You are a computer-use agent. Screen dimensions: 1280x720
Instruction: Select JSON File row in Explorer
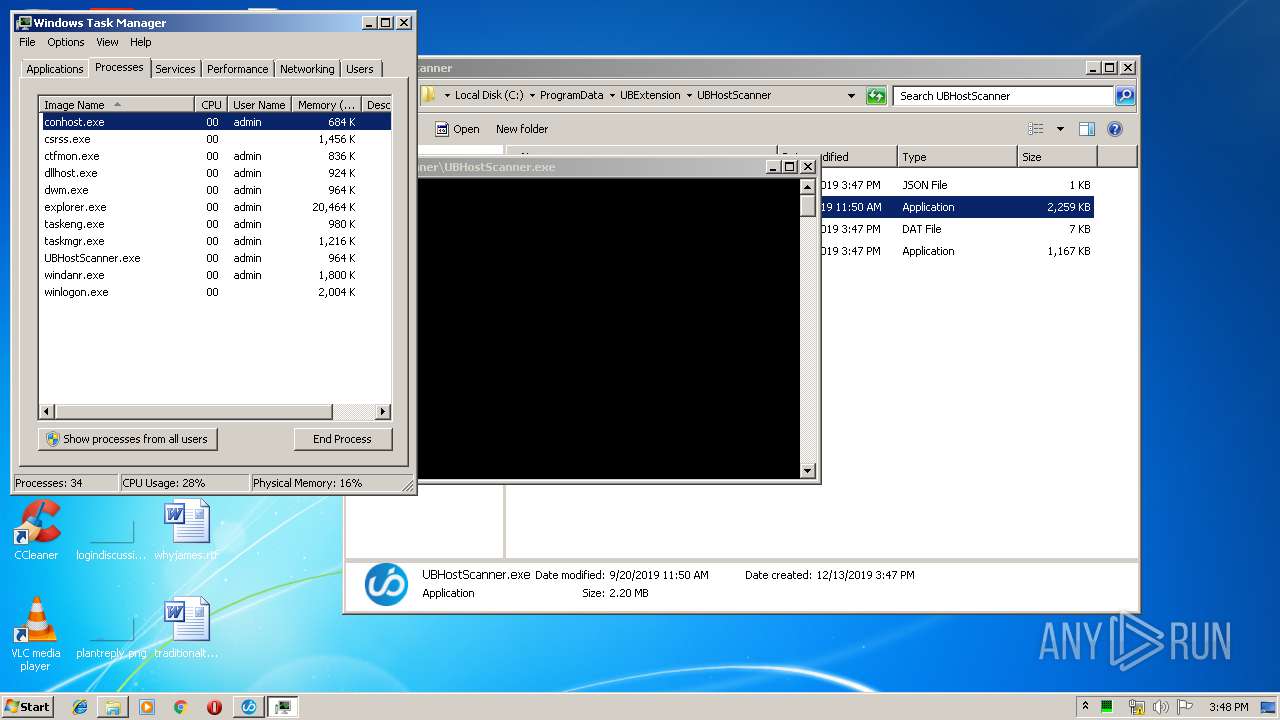click(x=957, y=185)
